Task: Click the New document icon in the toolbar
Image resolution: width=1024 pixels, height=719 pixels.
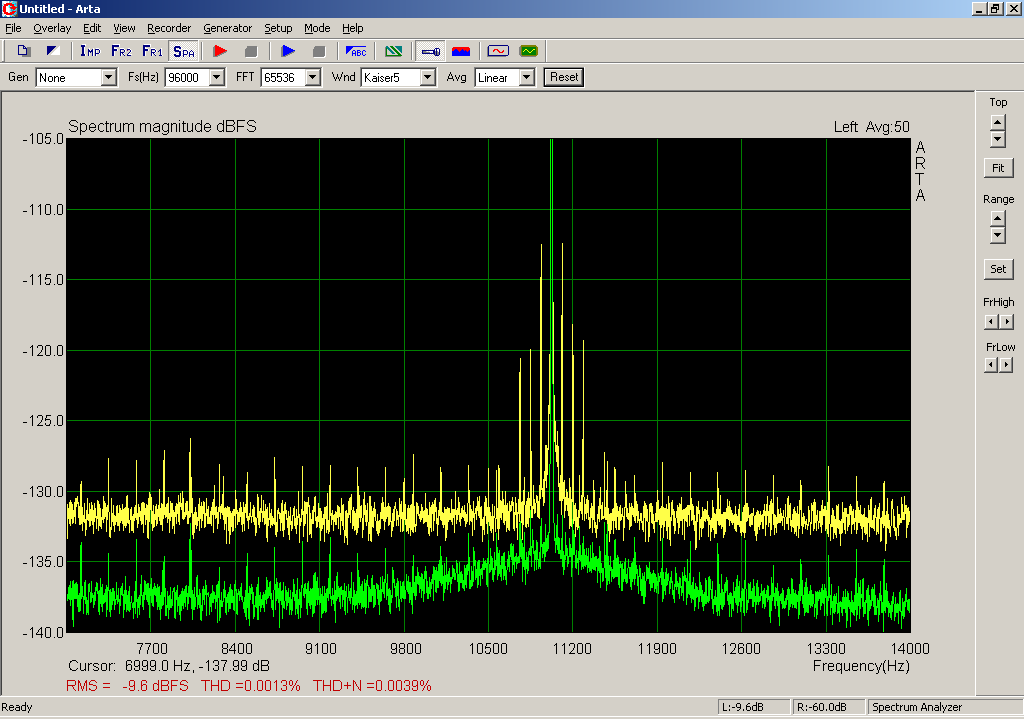Action: point(24,51)
